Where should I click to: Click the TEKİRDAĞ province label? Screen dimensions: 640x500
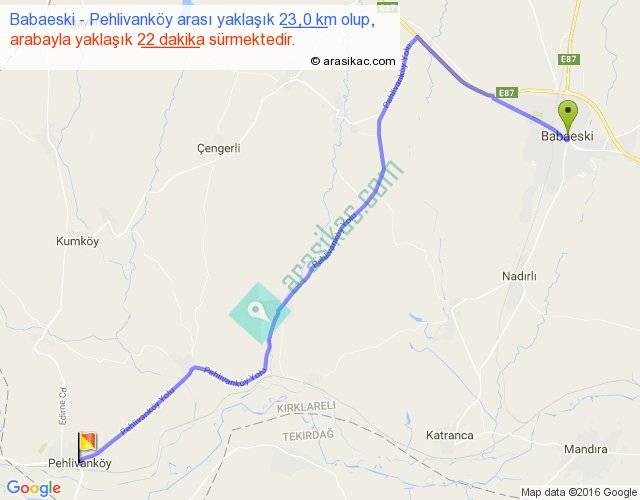(x=308, y=436)
